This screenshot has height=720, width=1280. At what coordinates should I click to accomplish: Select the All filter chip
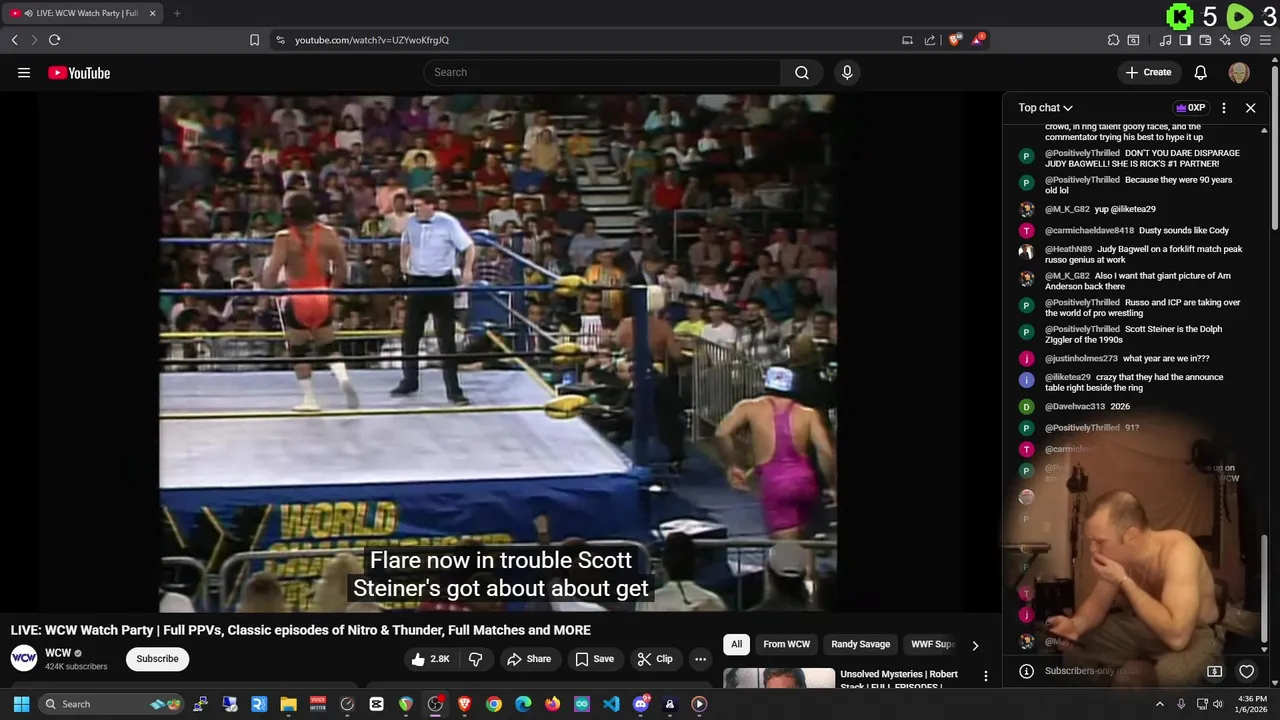(736, 644)
